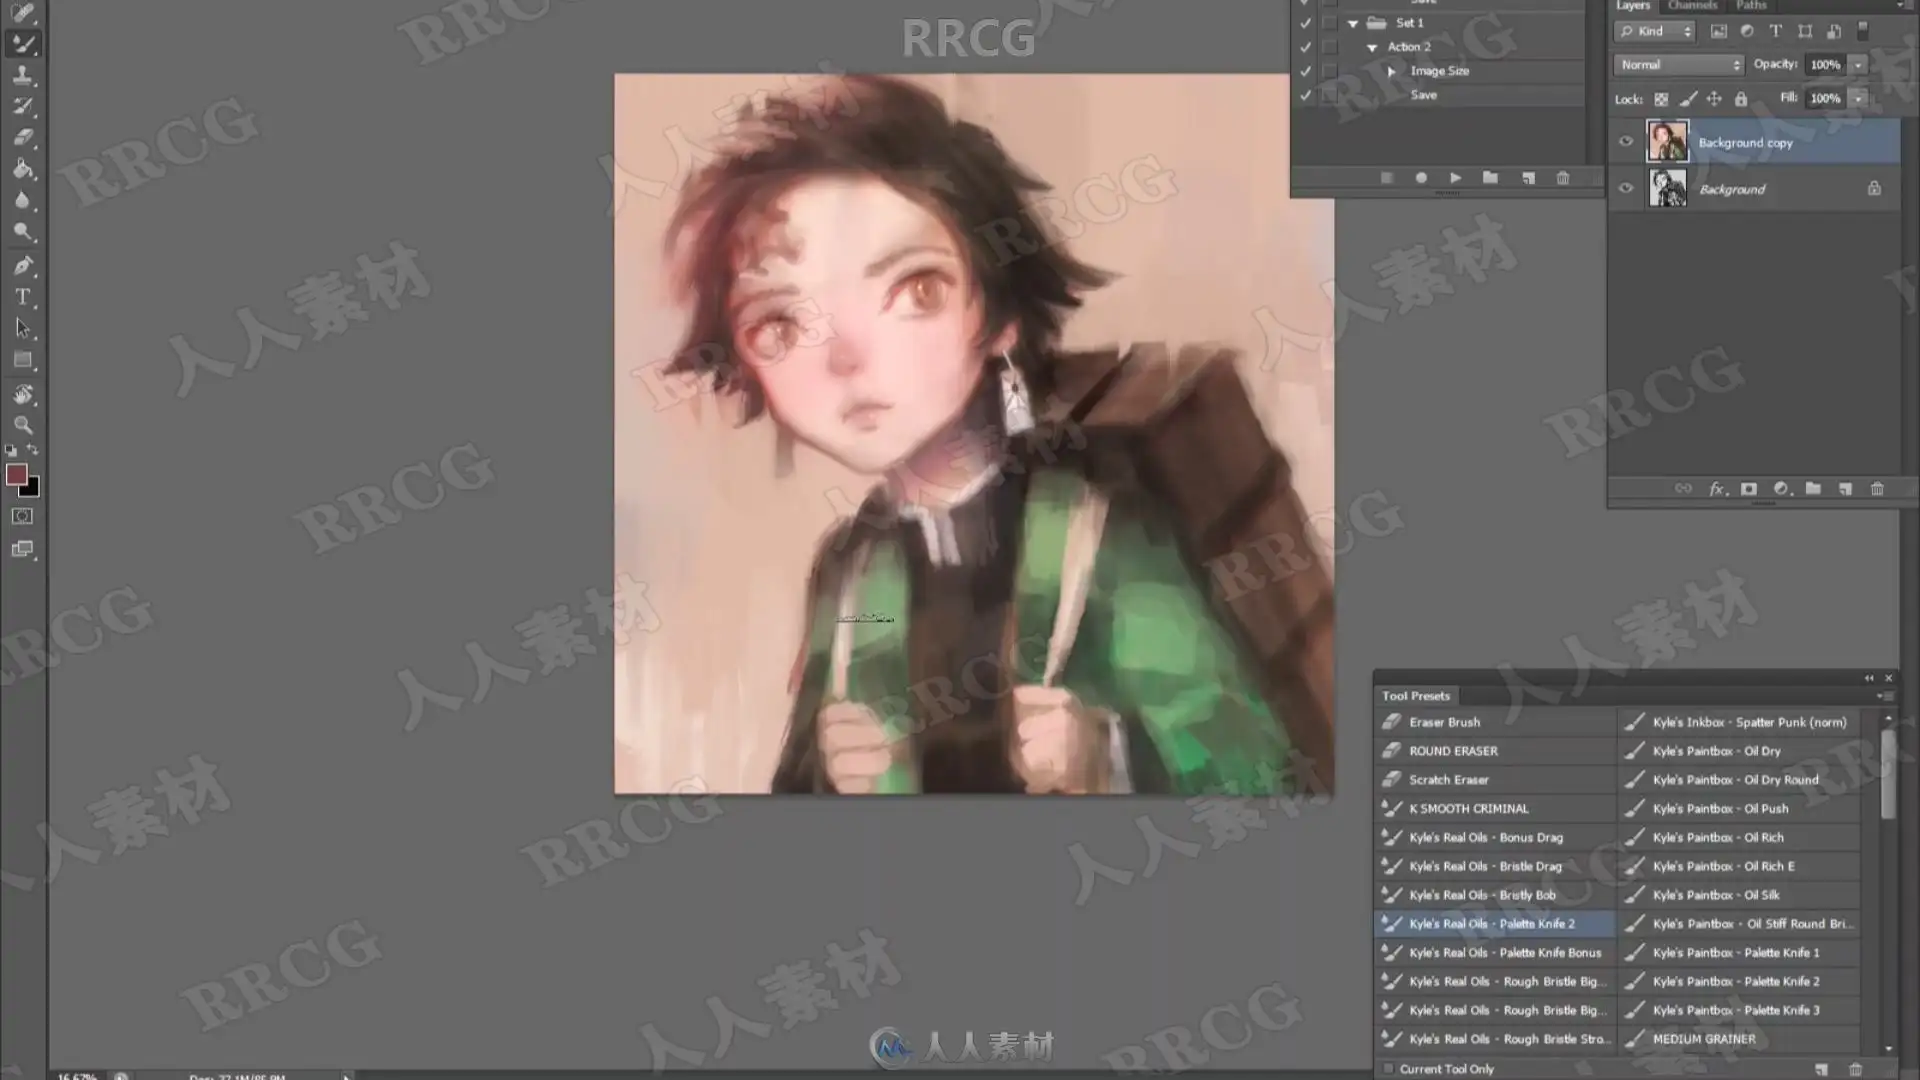Select the ROUND ERASER tool preset

(1453, 751)
